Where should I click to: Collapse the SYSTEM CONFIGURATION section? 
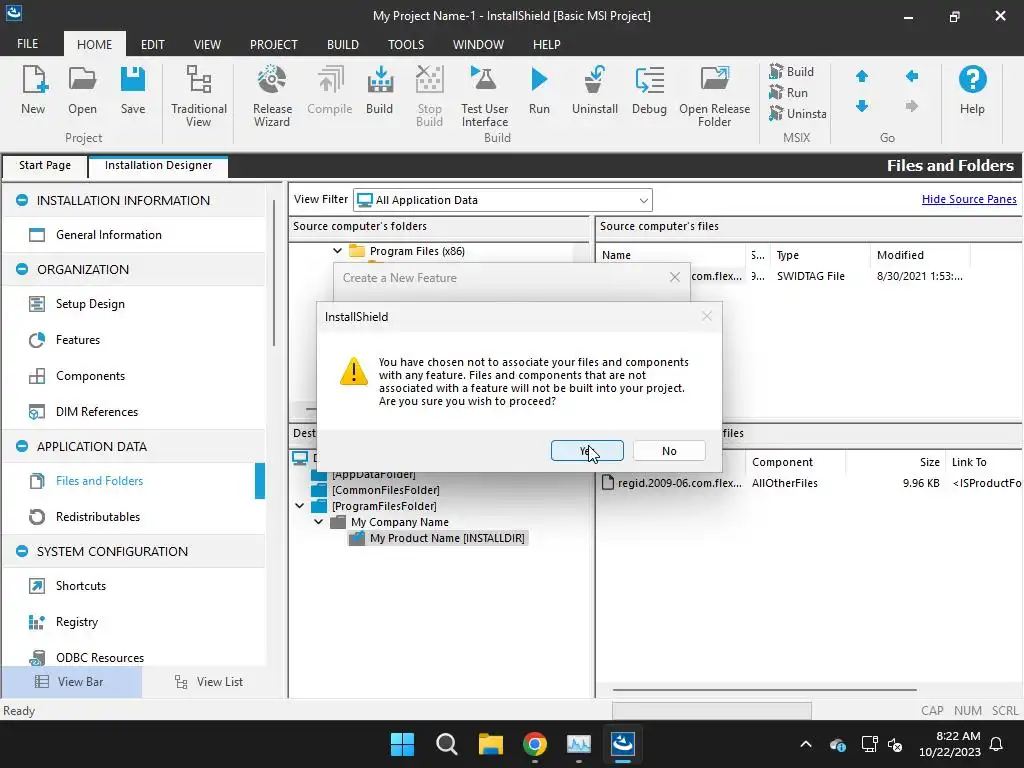click(22, 551)
